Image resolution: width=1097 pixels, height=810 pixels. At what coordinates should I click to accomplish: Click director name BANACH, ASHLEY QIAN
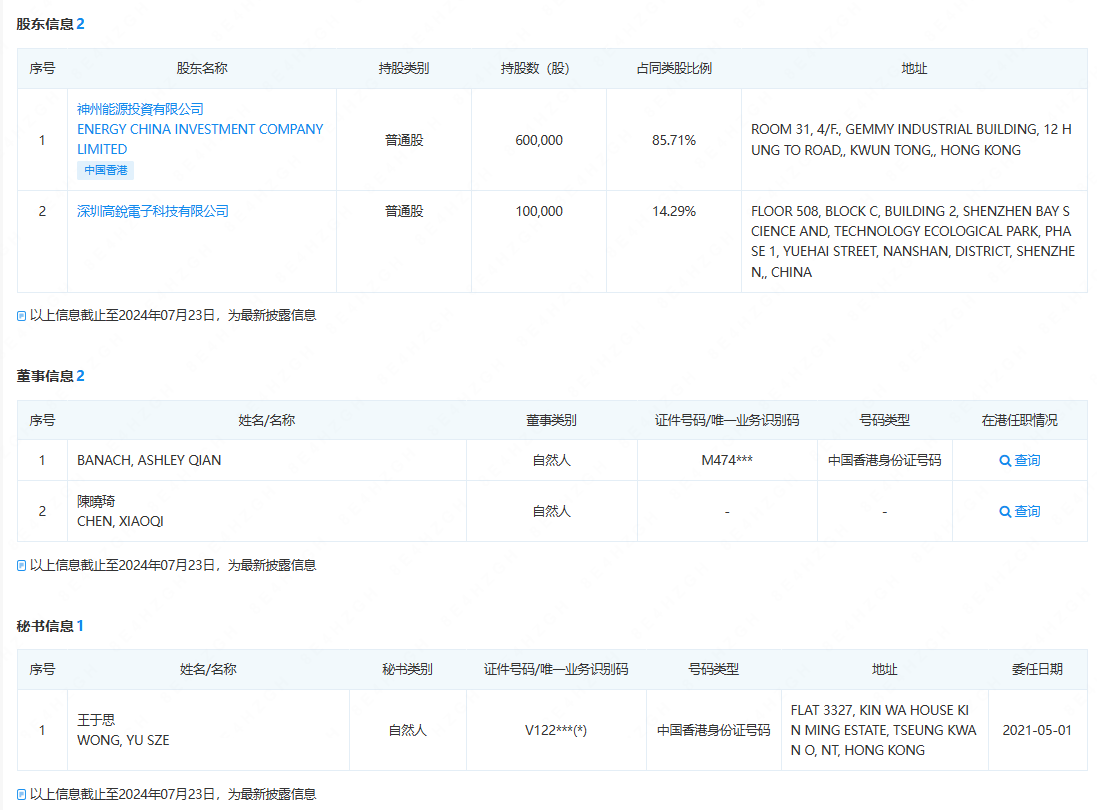click(x=149, y=461)
